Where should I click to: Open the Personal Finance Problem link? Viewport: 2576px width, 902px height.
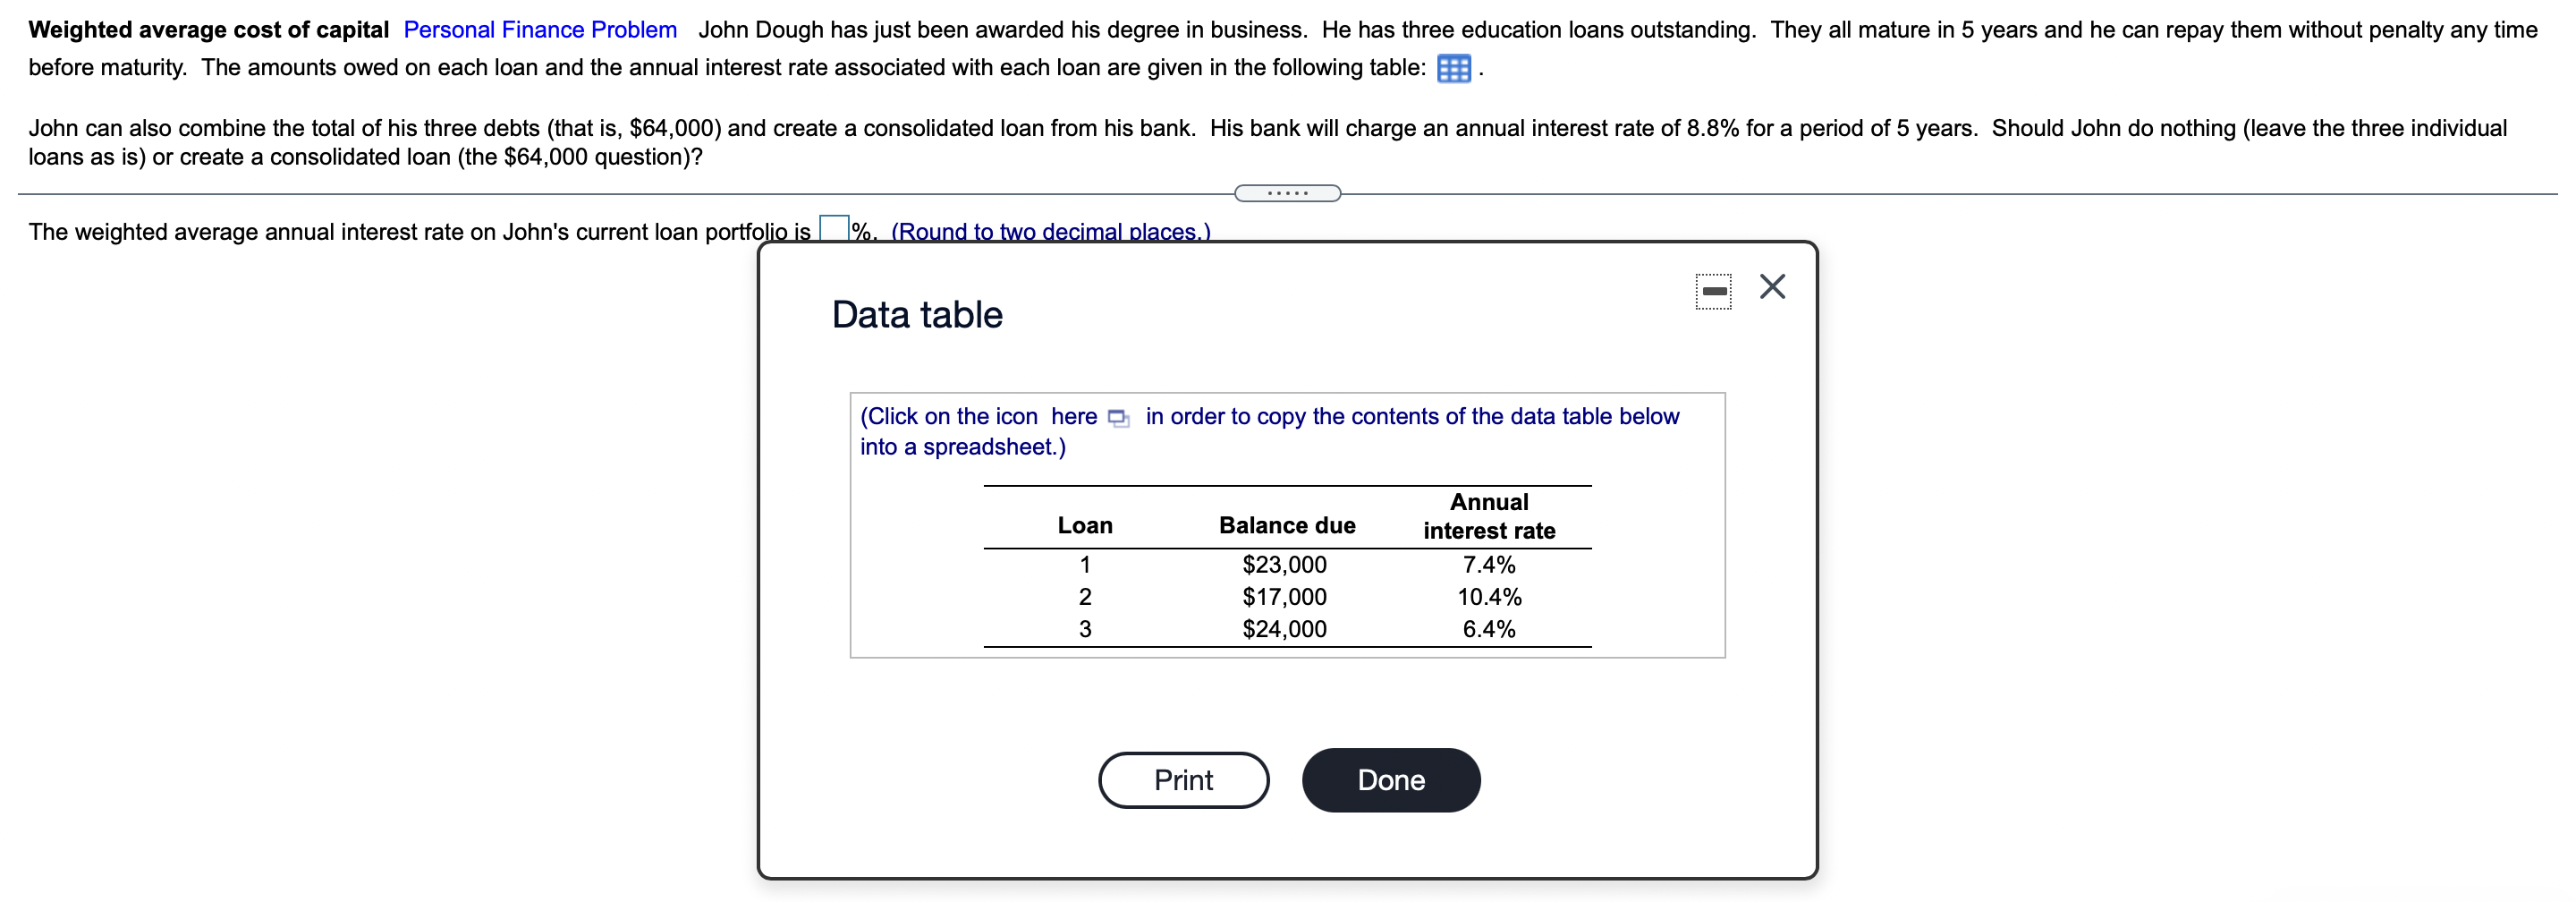540,30
